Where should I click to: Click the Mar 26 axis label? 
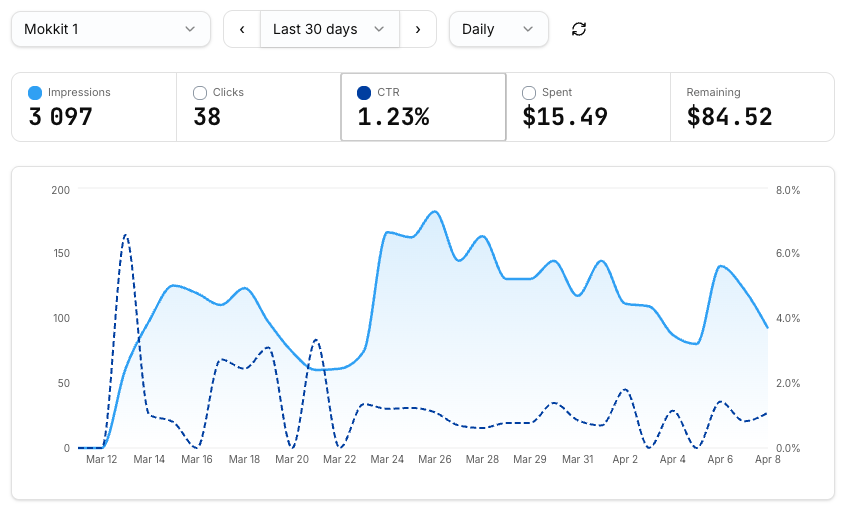click(x=435, y=460)
